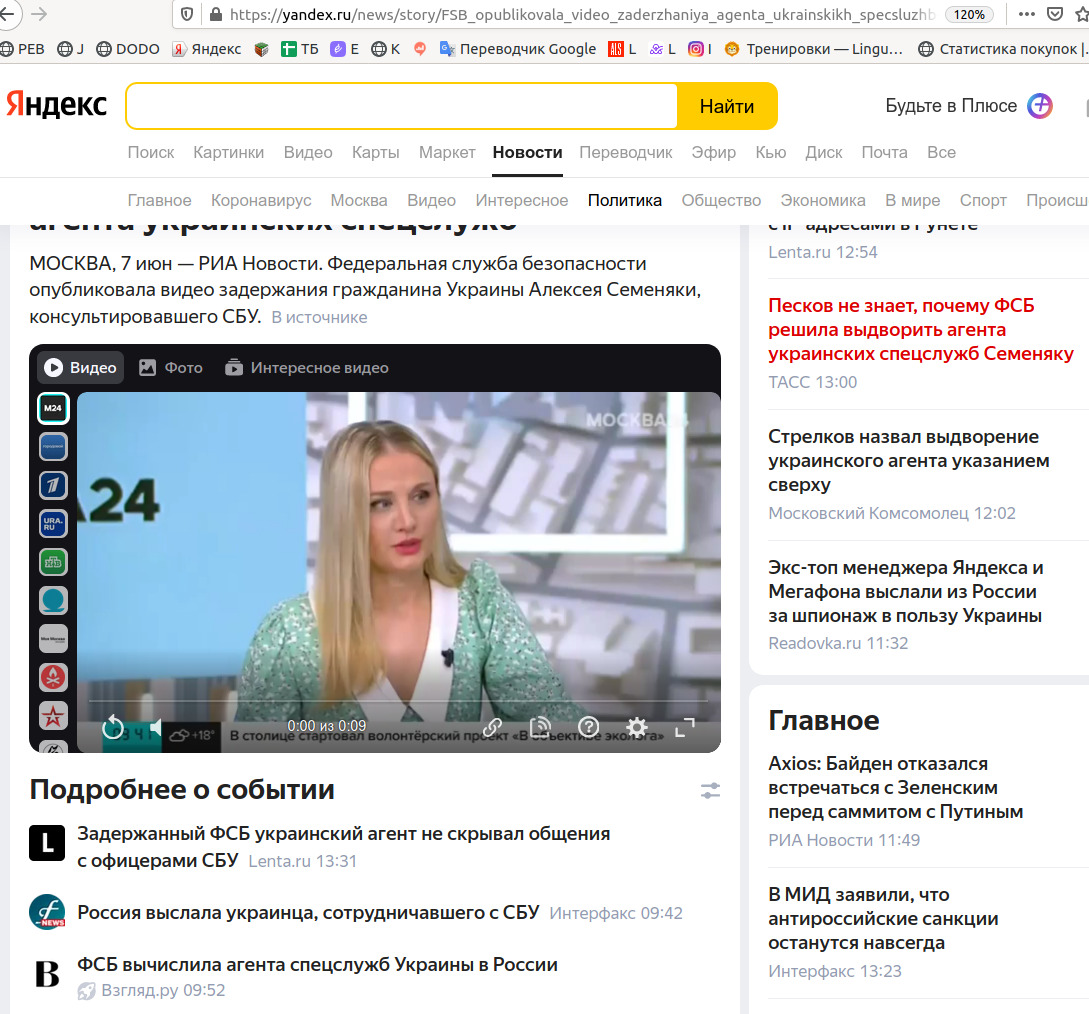
Task: Open Взгляд.ру story ФСБ вычислила агента
Action: (317, 965)
